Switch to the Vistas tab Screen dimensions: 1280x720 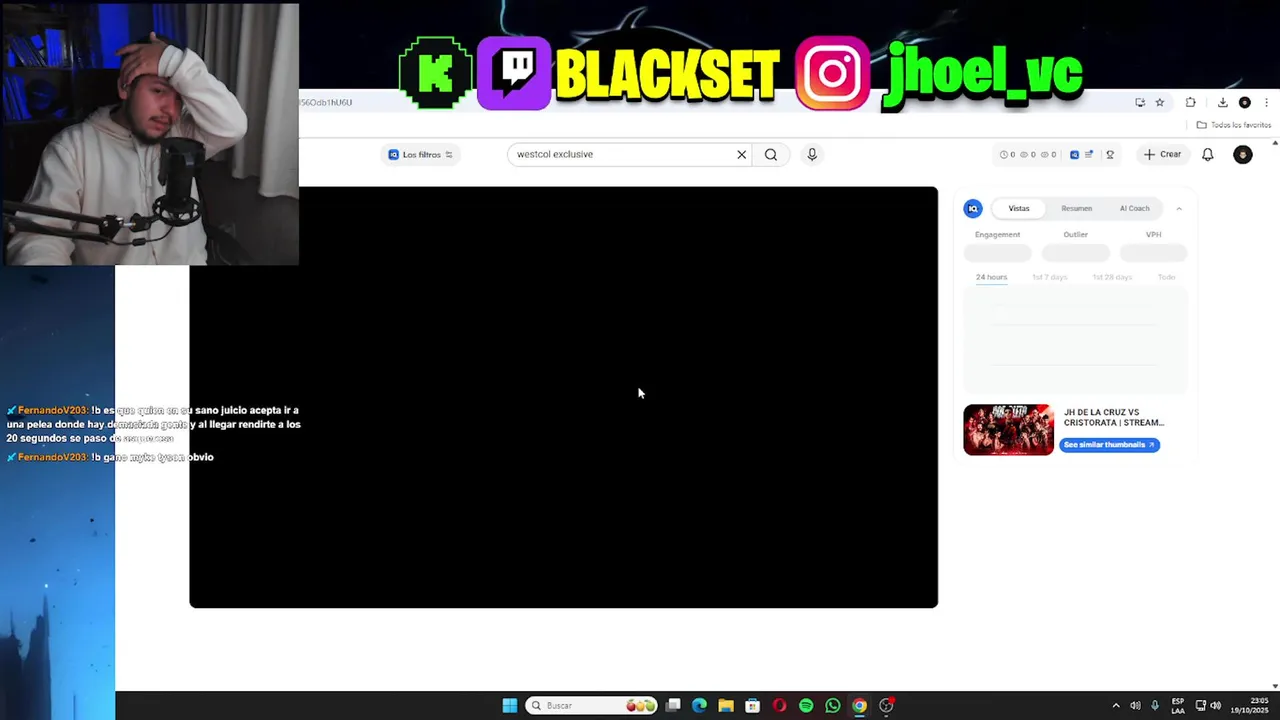pos(1019,208)
